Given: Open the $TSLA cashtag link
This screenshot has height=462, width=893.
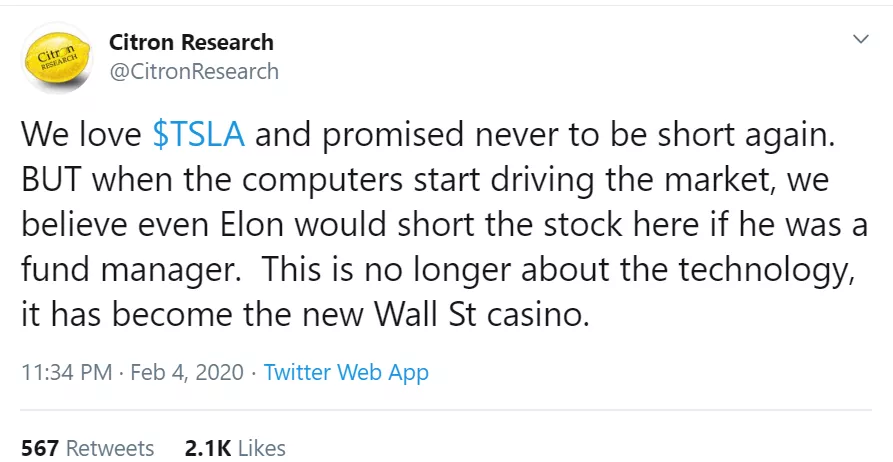Looking at the screenshot, I should pos(199,134).
